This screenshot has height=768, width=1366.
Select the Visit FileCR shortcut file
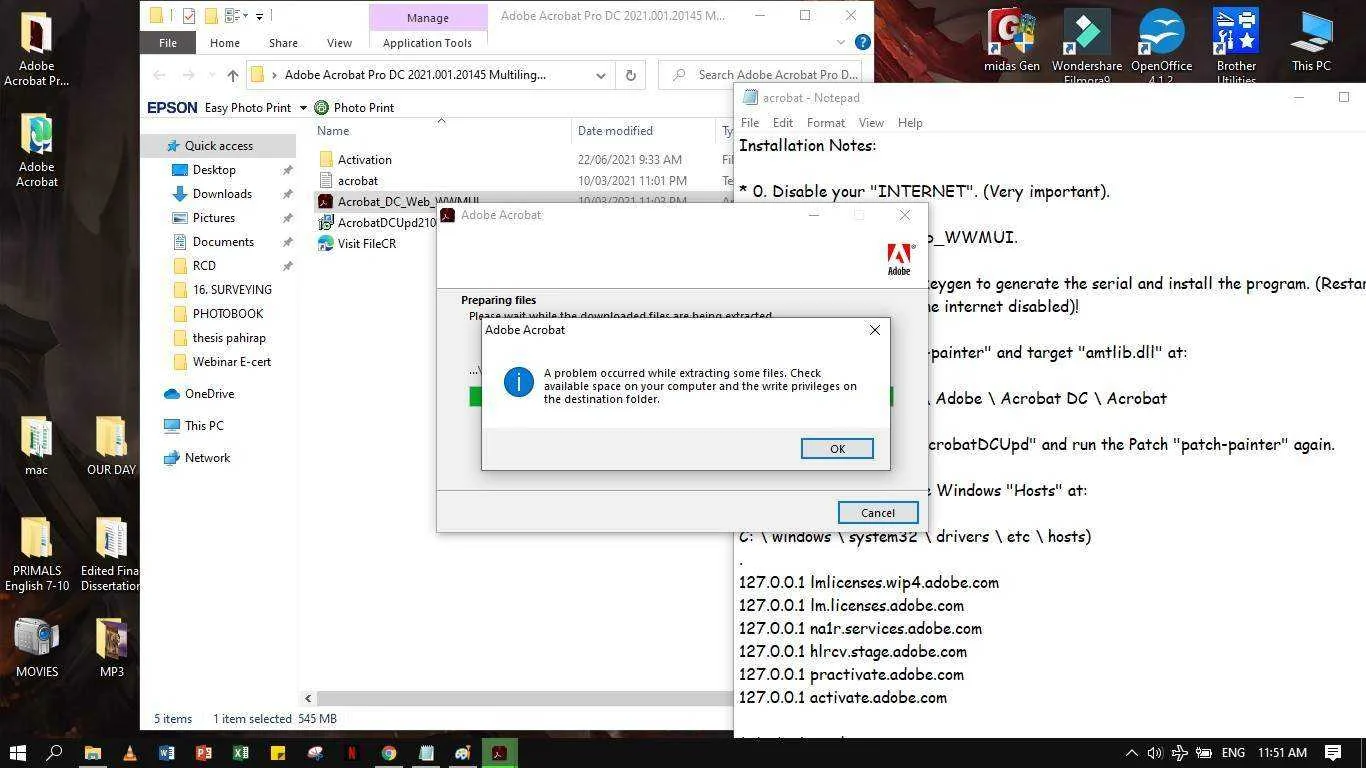coord(366,244)
